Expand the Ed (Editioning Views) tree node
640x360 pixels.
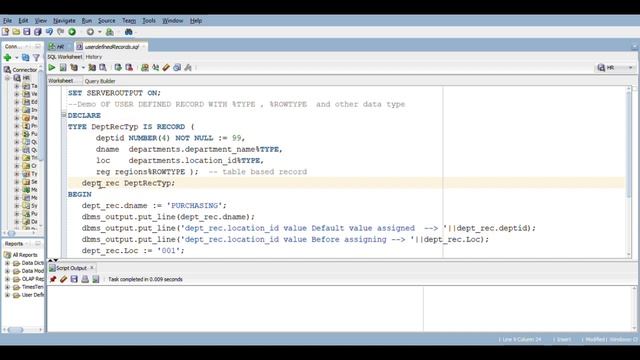click(17, 102)
